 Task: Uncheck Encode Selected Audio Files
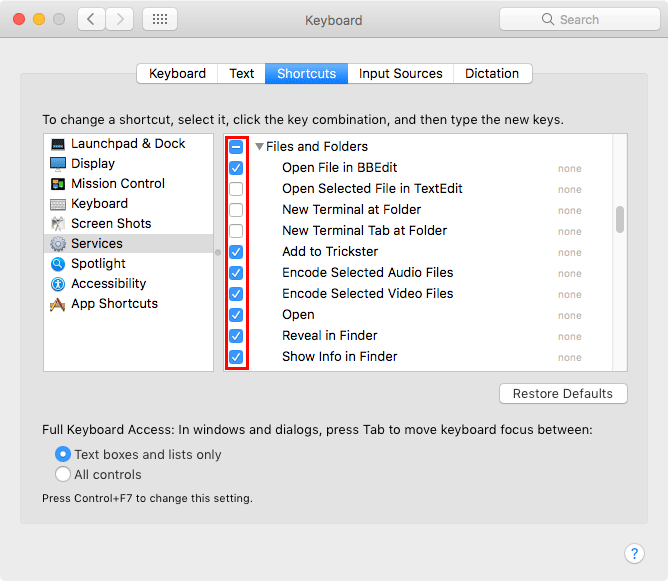236,273
